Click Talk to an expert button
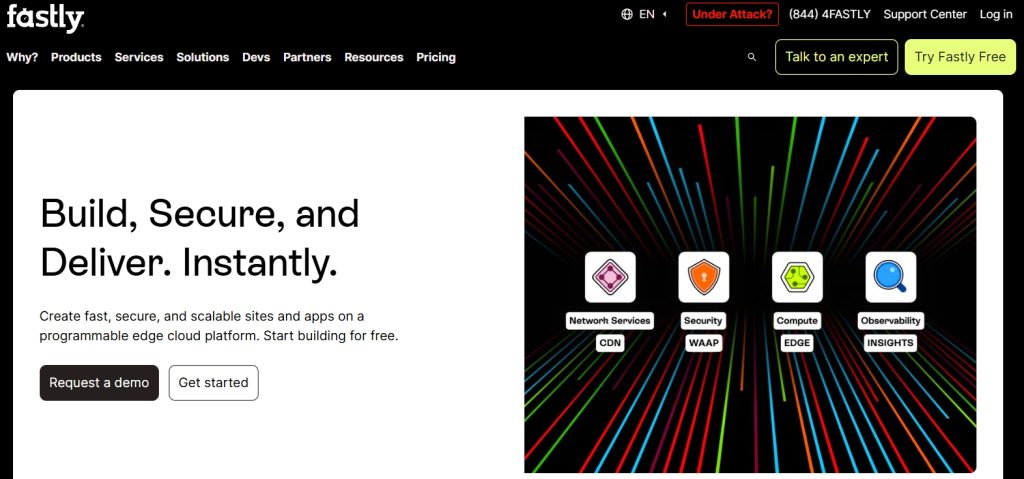The height and width of the screenshot is (479, 1024). pos(837,57)
